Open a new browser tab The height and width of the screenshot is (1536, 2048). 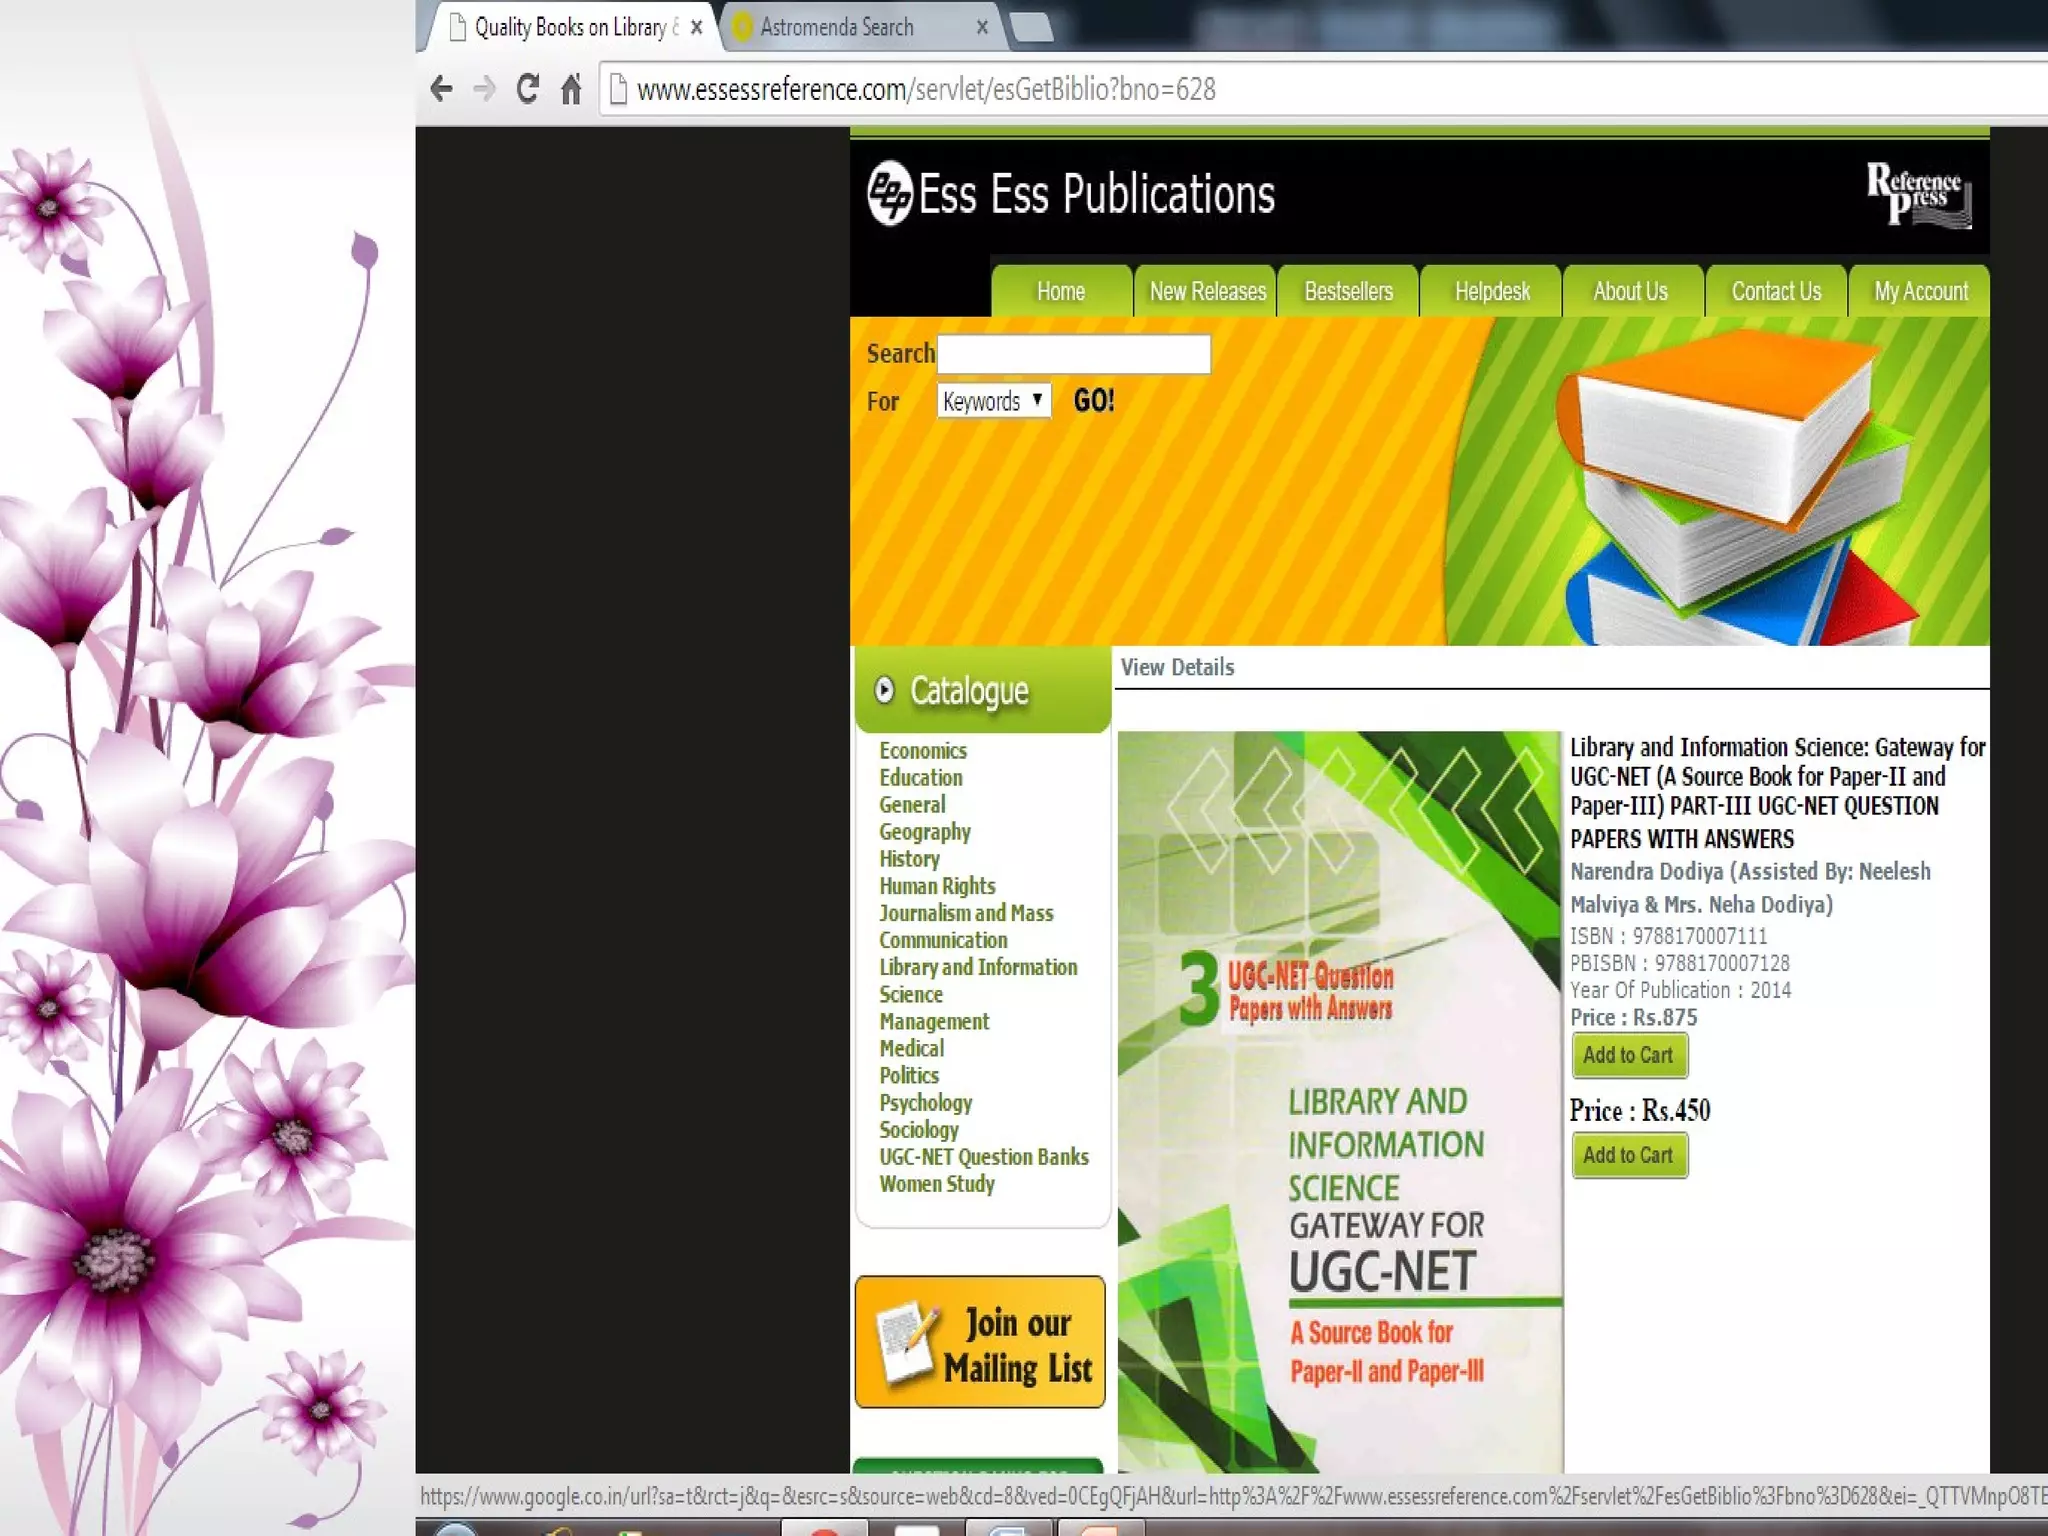(1031, 27)
